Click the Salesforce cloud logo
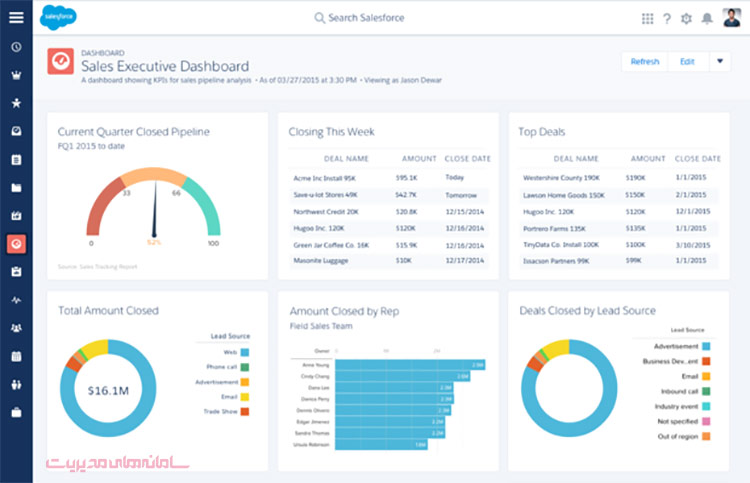The width and height of the screenshot is (750, 483). [58, 17]
